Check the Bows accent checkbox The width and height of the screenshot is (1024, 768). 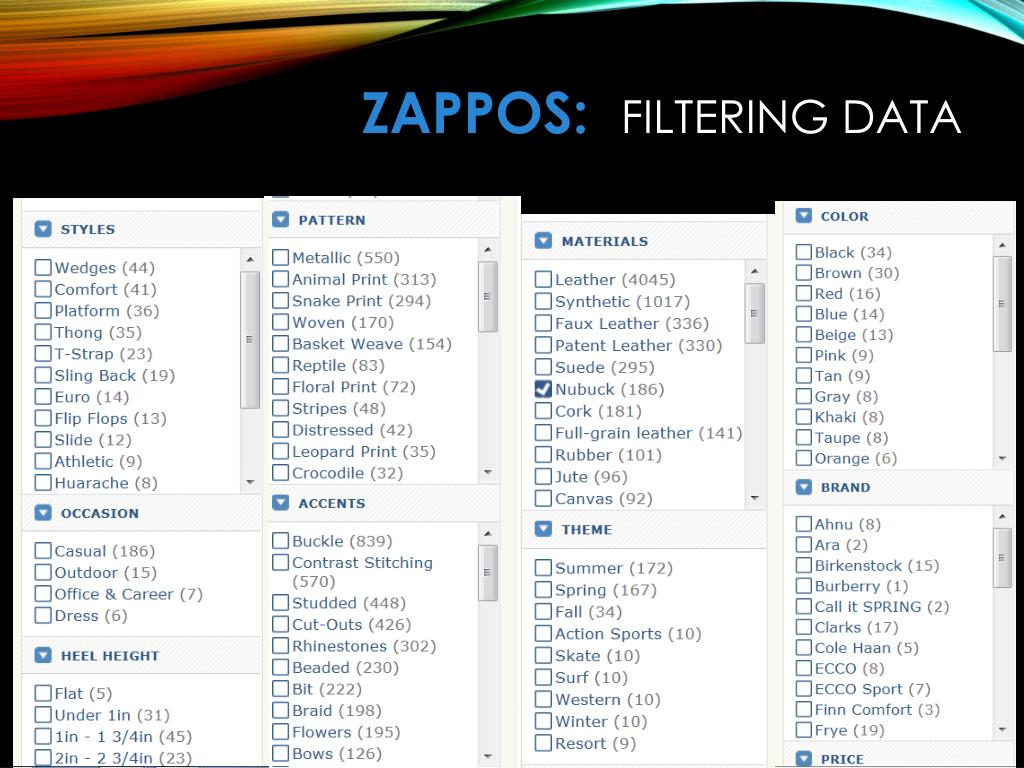(x=281, y=754)
